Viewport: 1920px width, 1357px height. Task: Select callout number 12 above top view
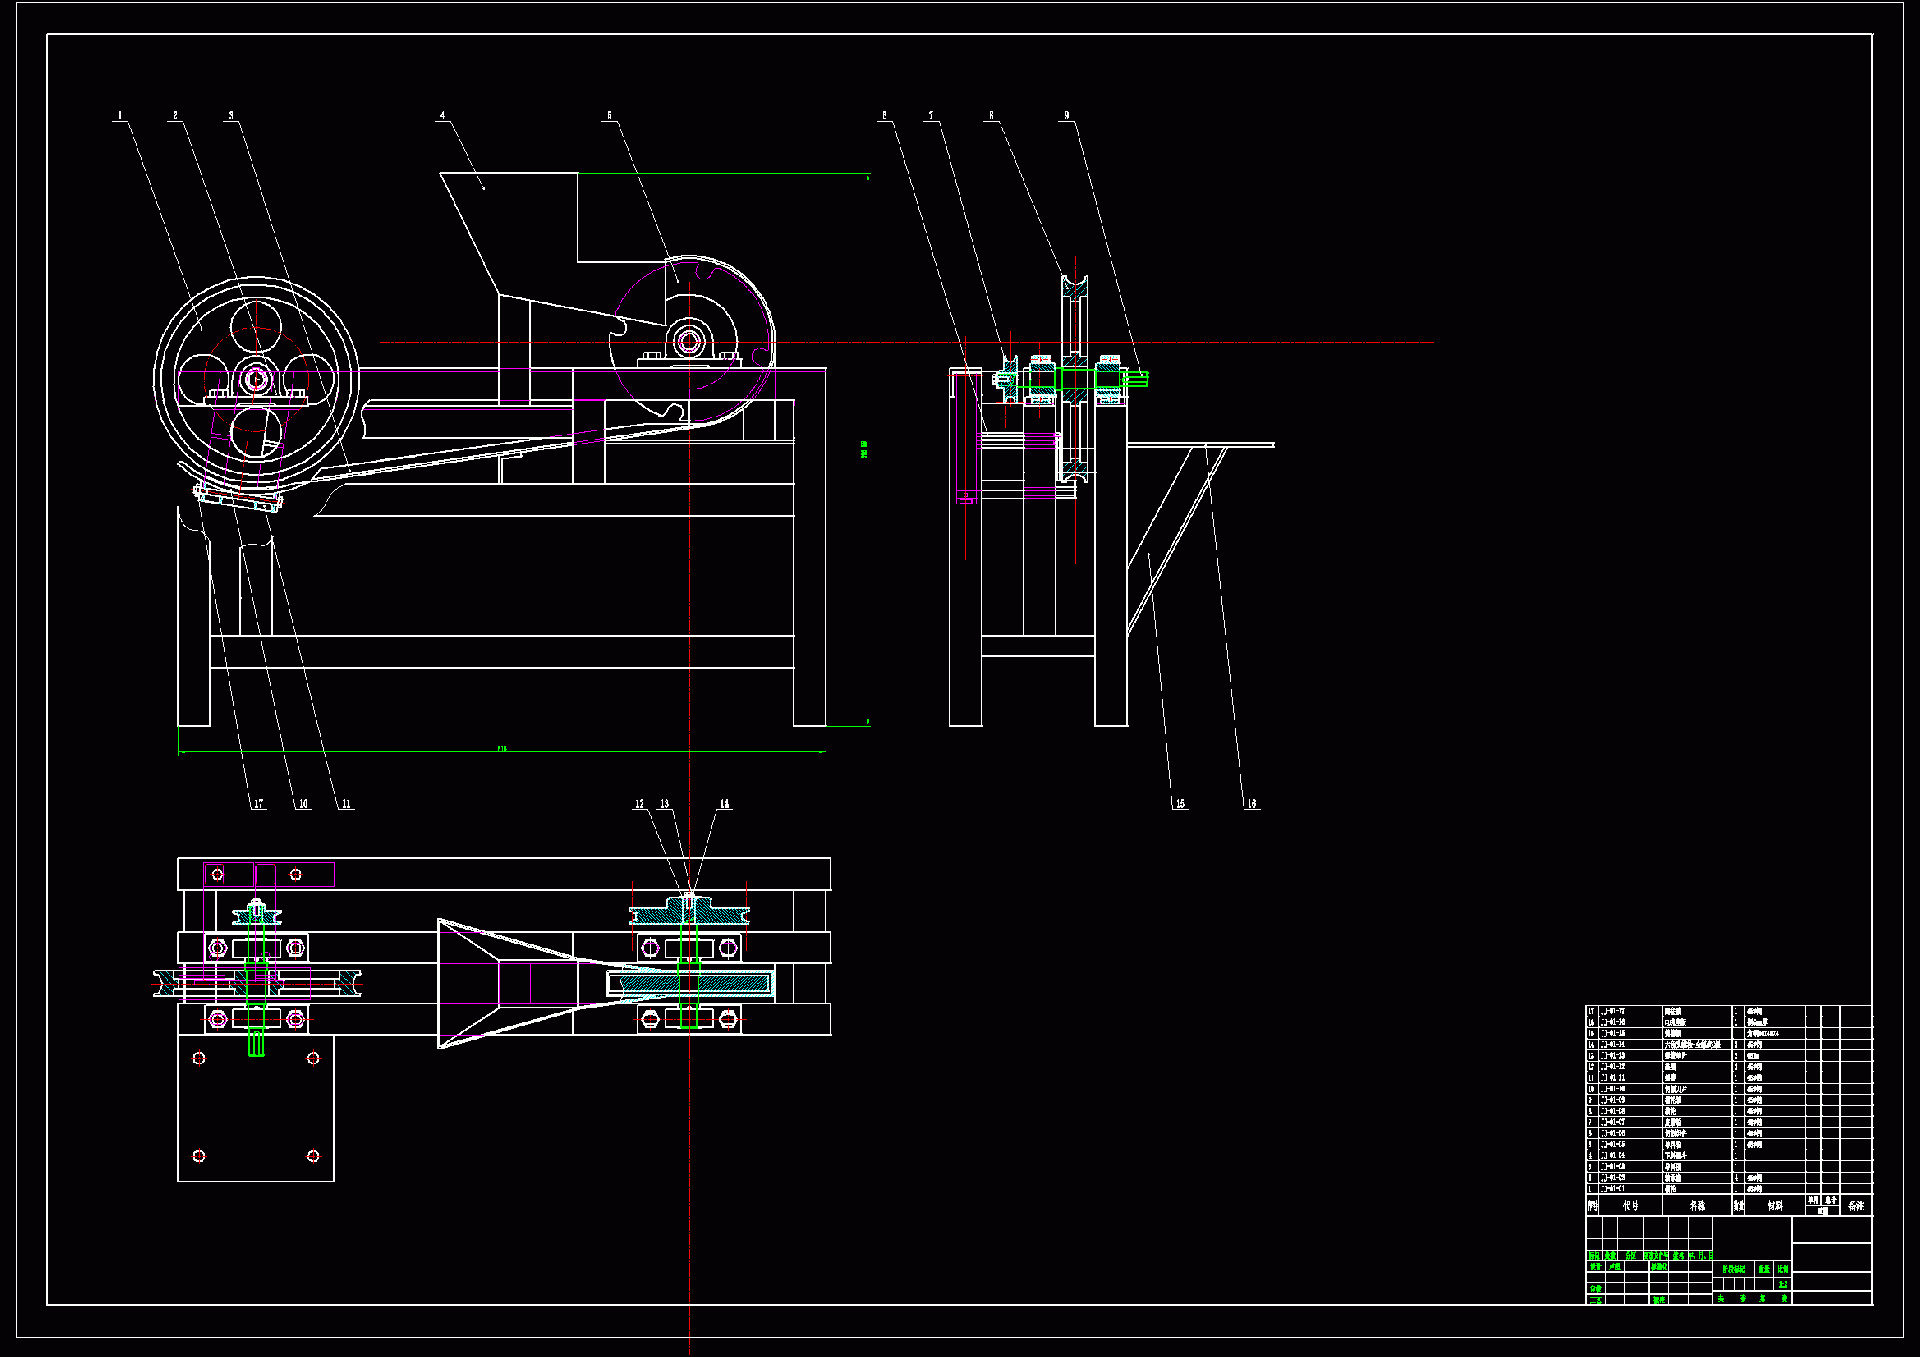(640, 804)
